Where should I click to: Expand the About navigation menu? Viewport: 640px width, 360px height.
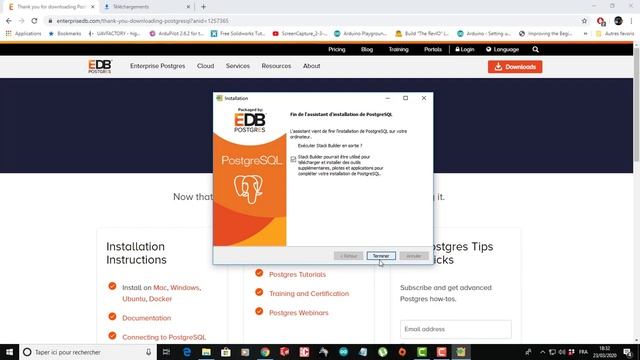pos(311,66)
